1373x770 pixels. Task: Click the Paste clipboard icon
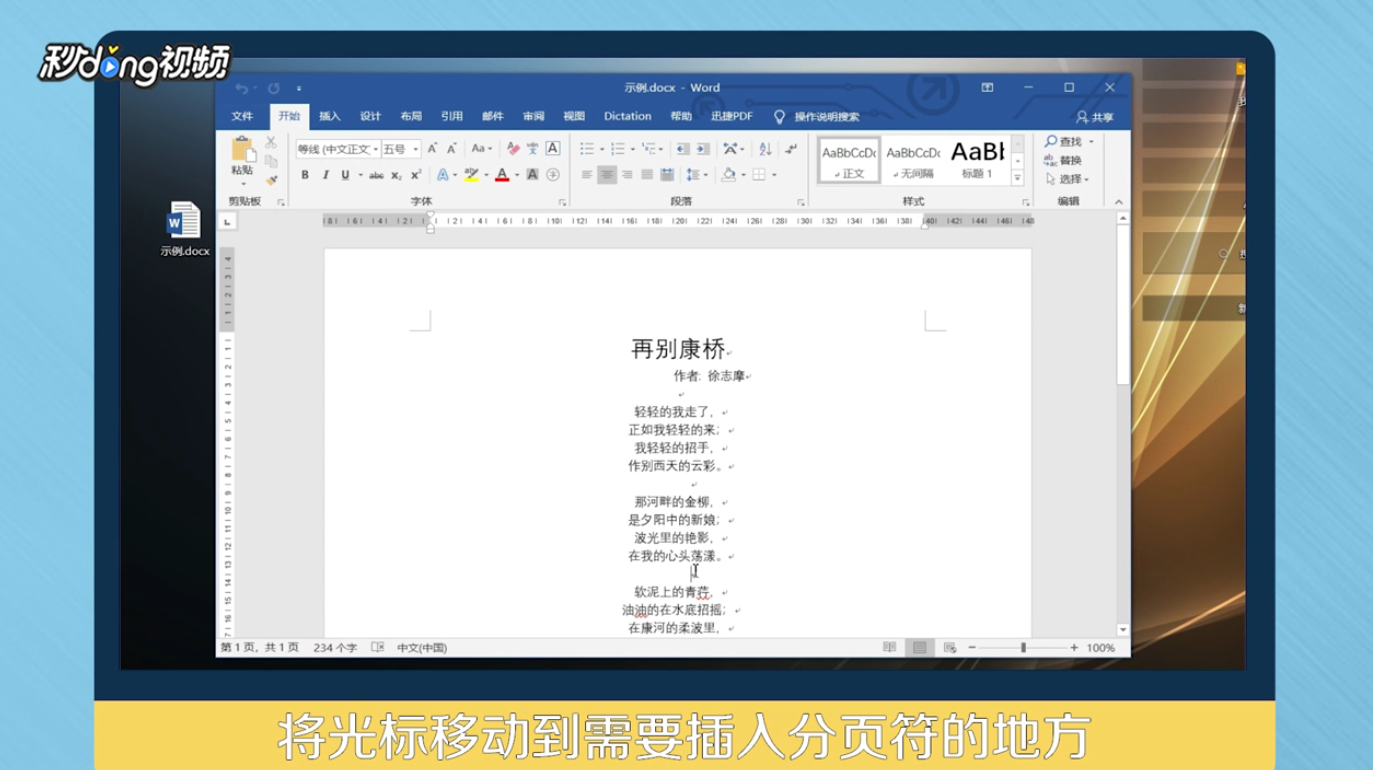pos(243,150)
